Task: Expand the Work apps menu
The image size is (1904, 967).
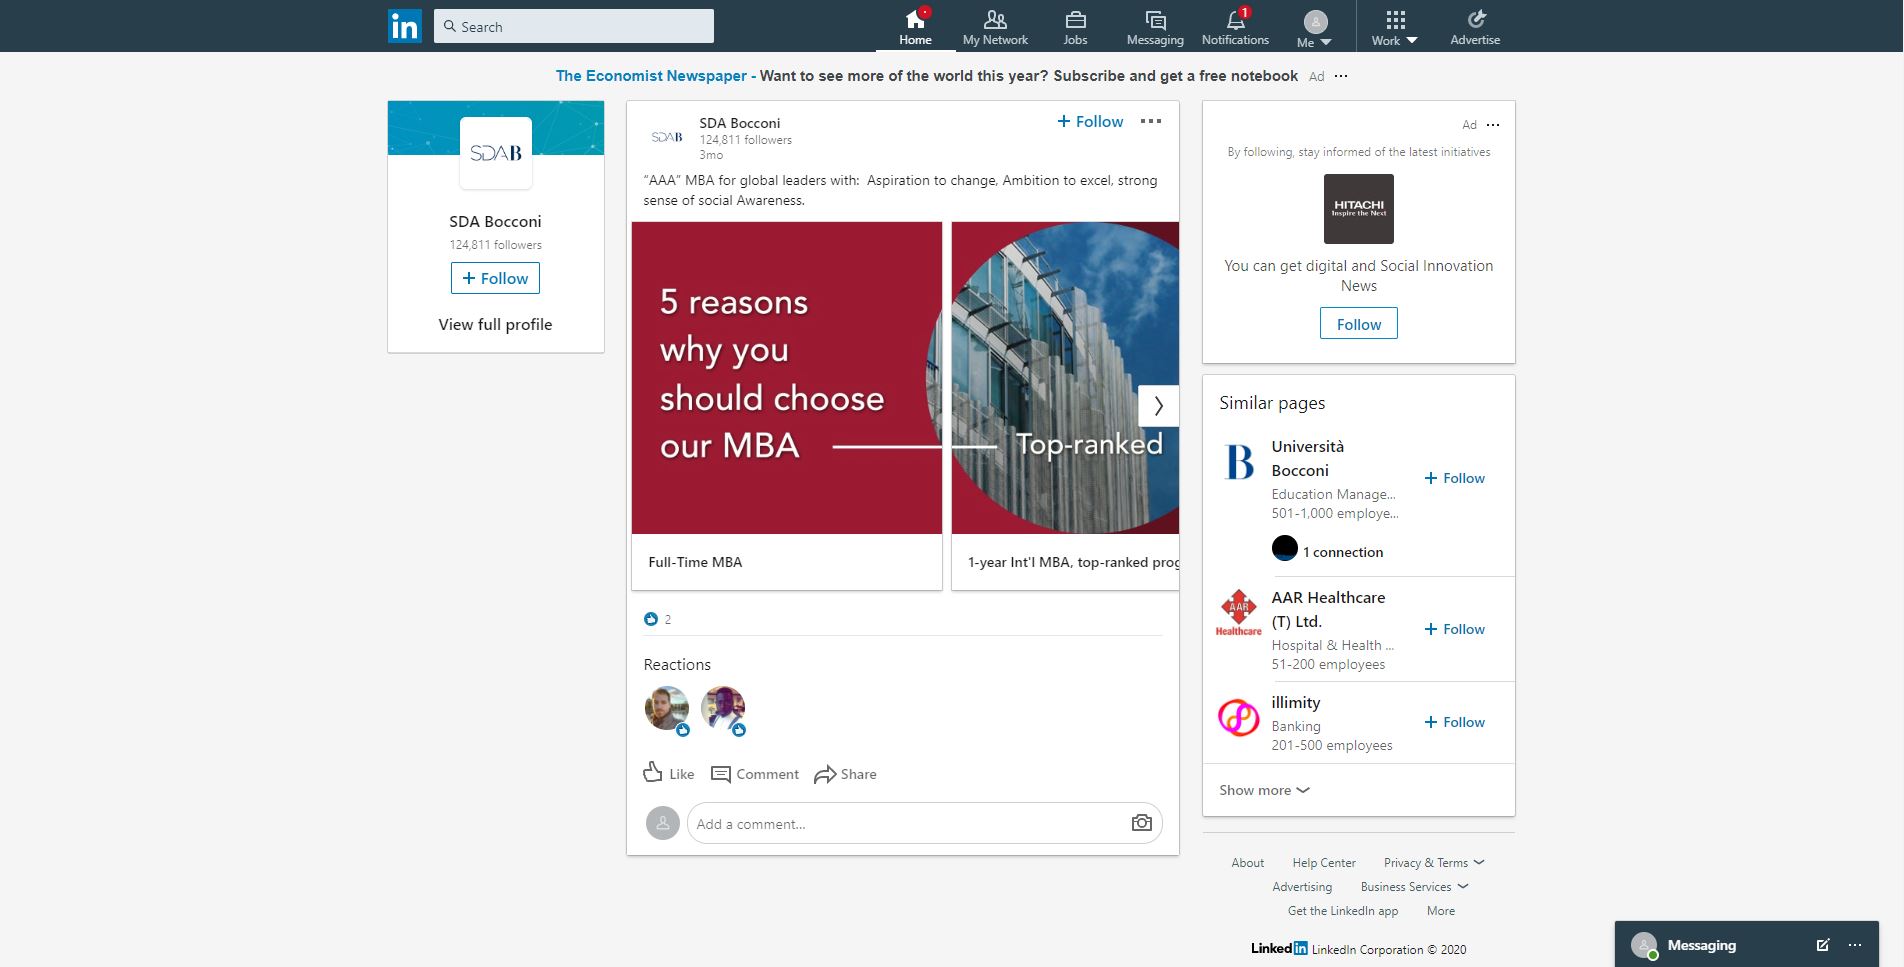Action: [x=1395, y=28]
